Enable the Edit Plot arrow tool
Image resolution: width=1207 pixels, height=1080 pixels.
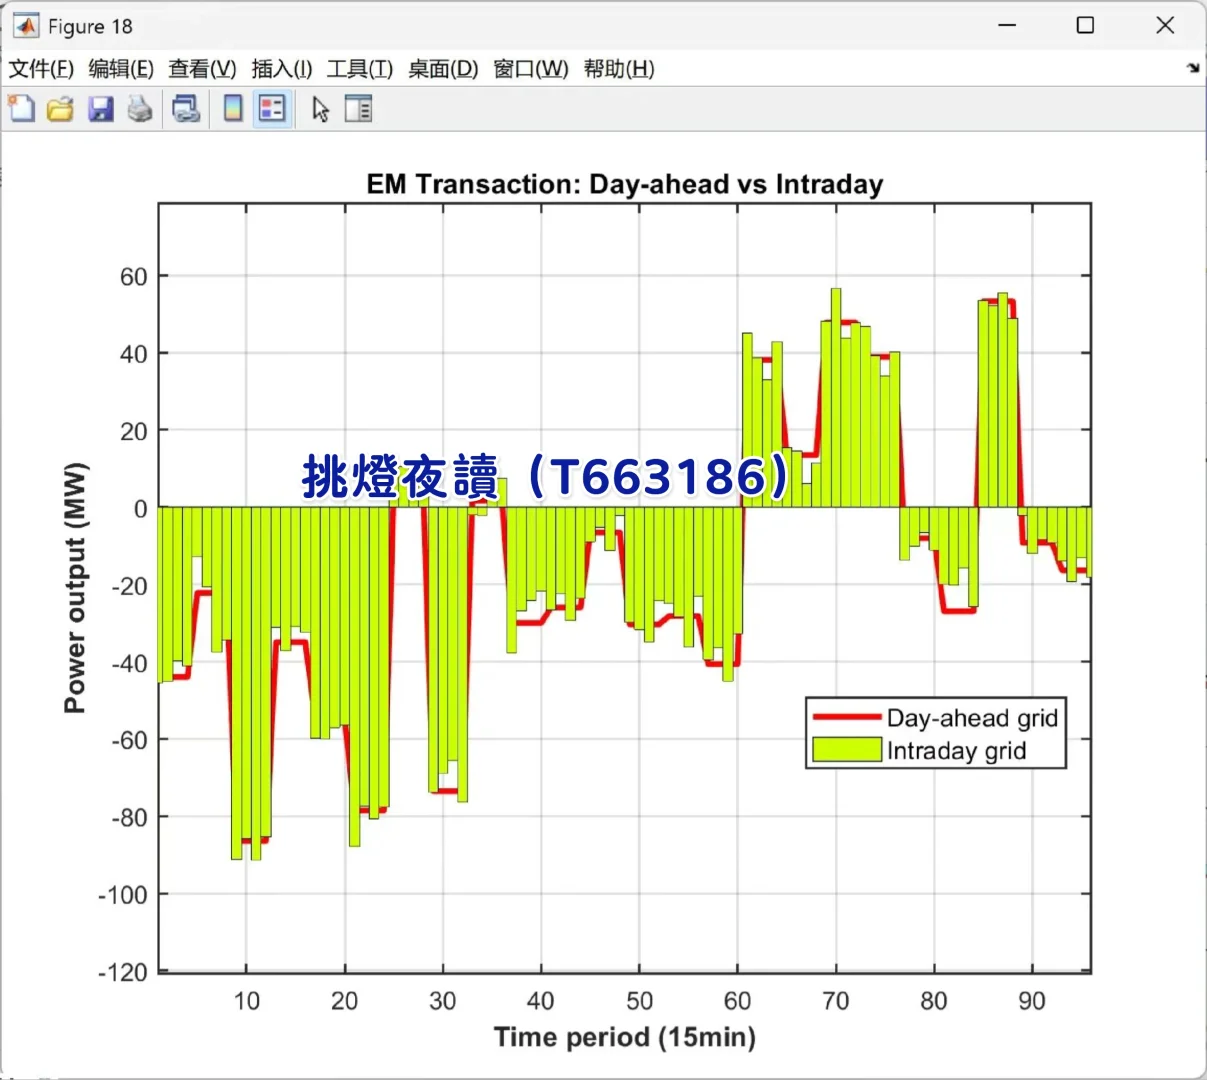[x=320, y=108]
